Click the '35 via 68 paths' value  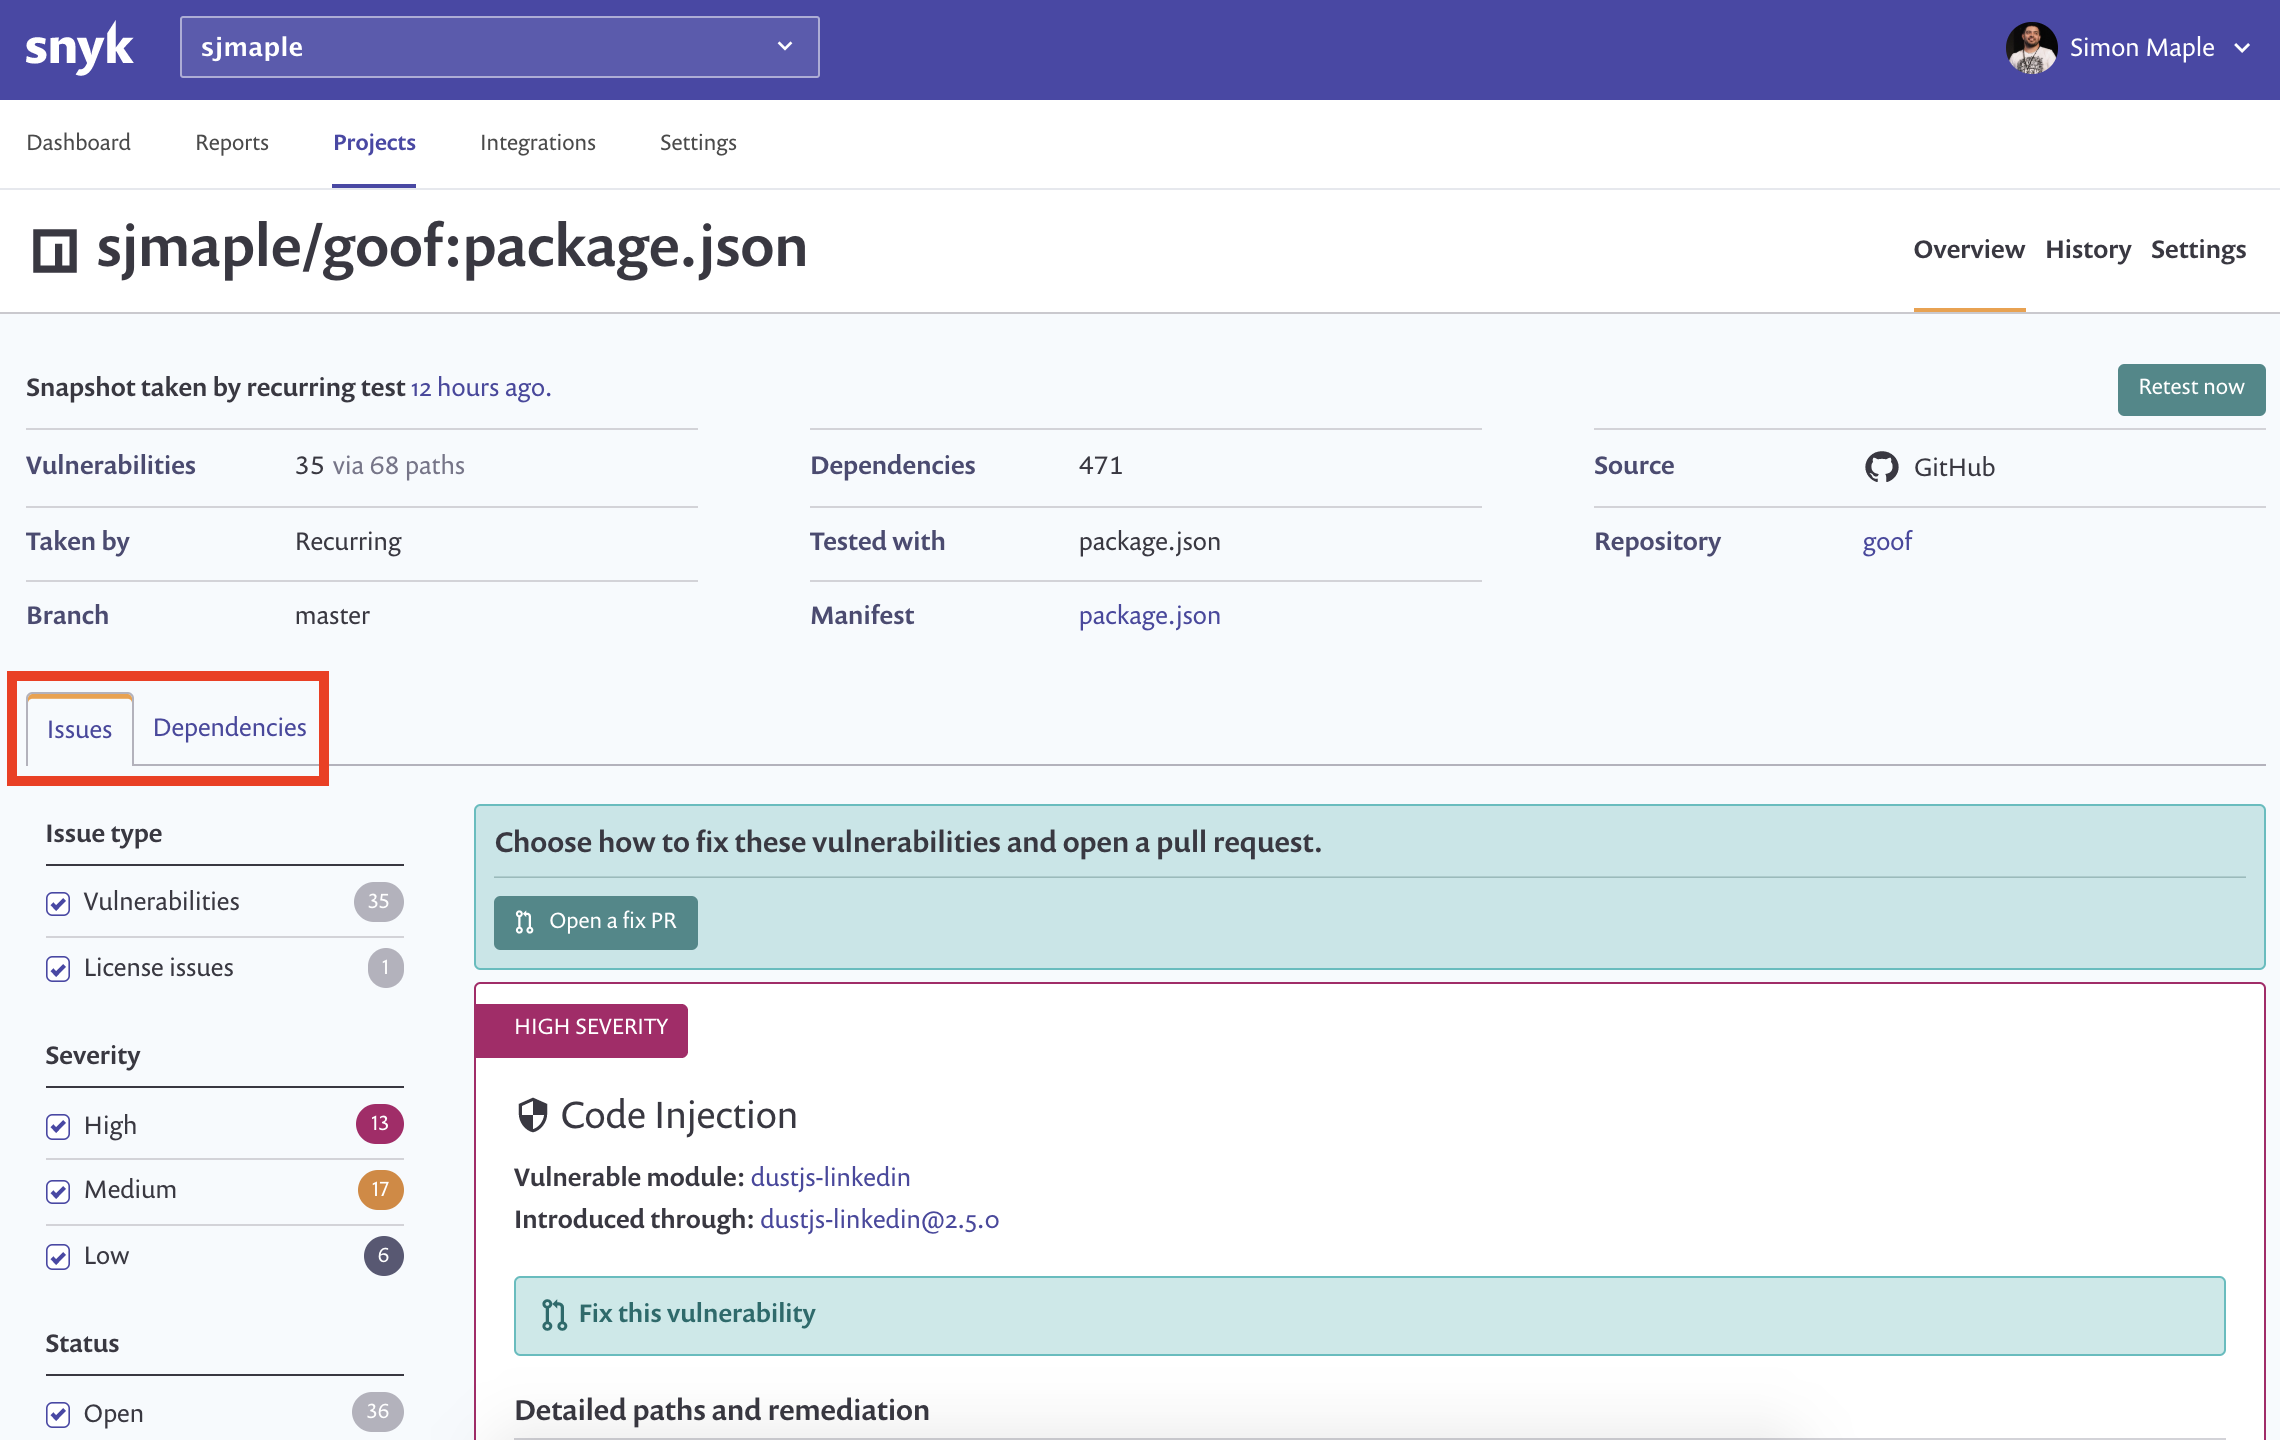pyautogui.click(x=380, y=465)
